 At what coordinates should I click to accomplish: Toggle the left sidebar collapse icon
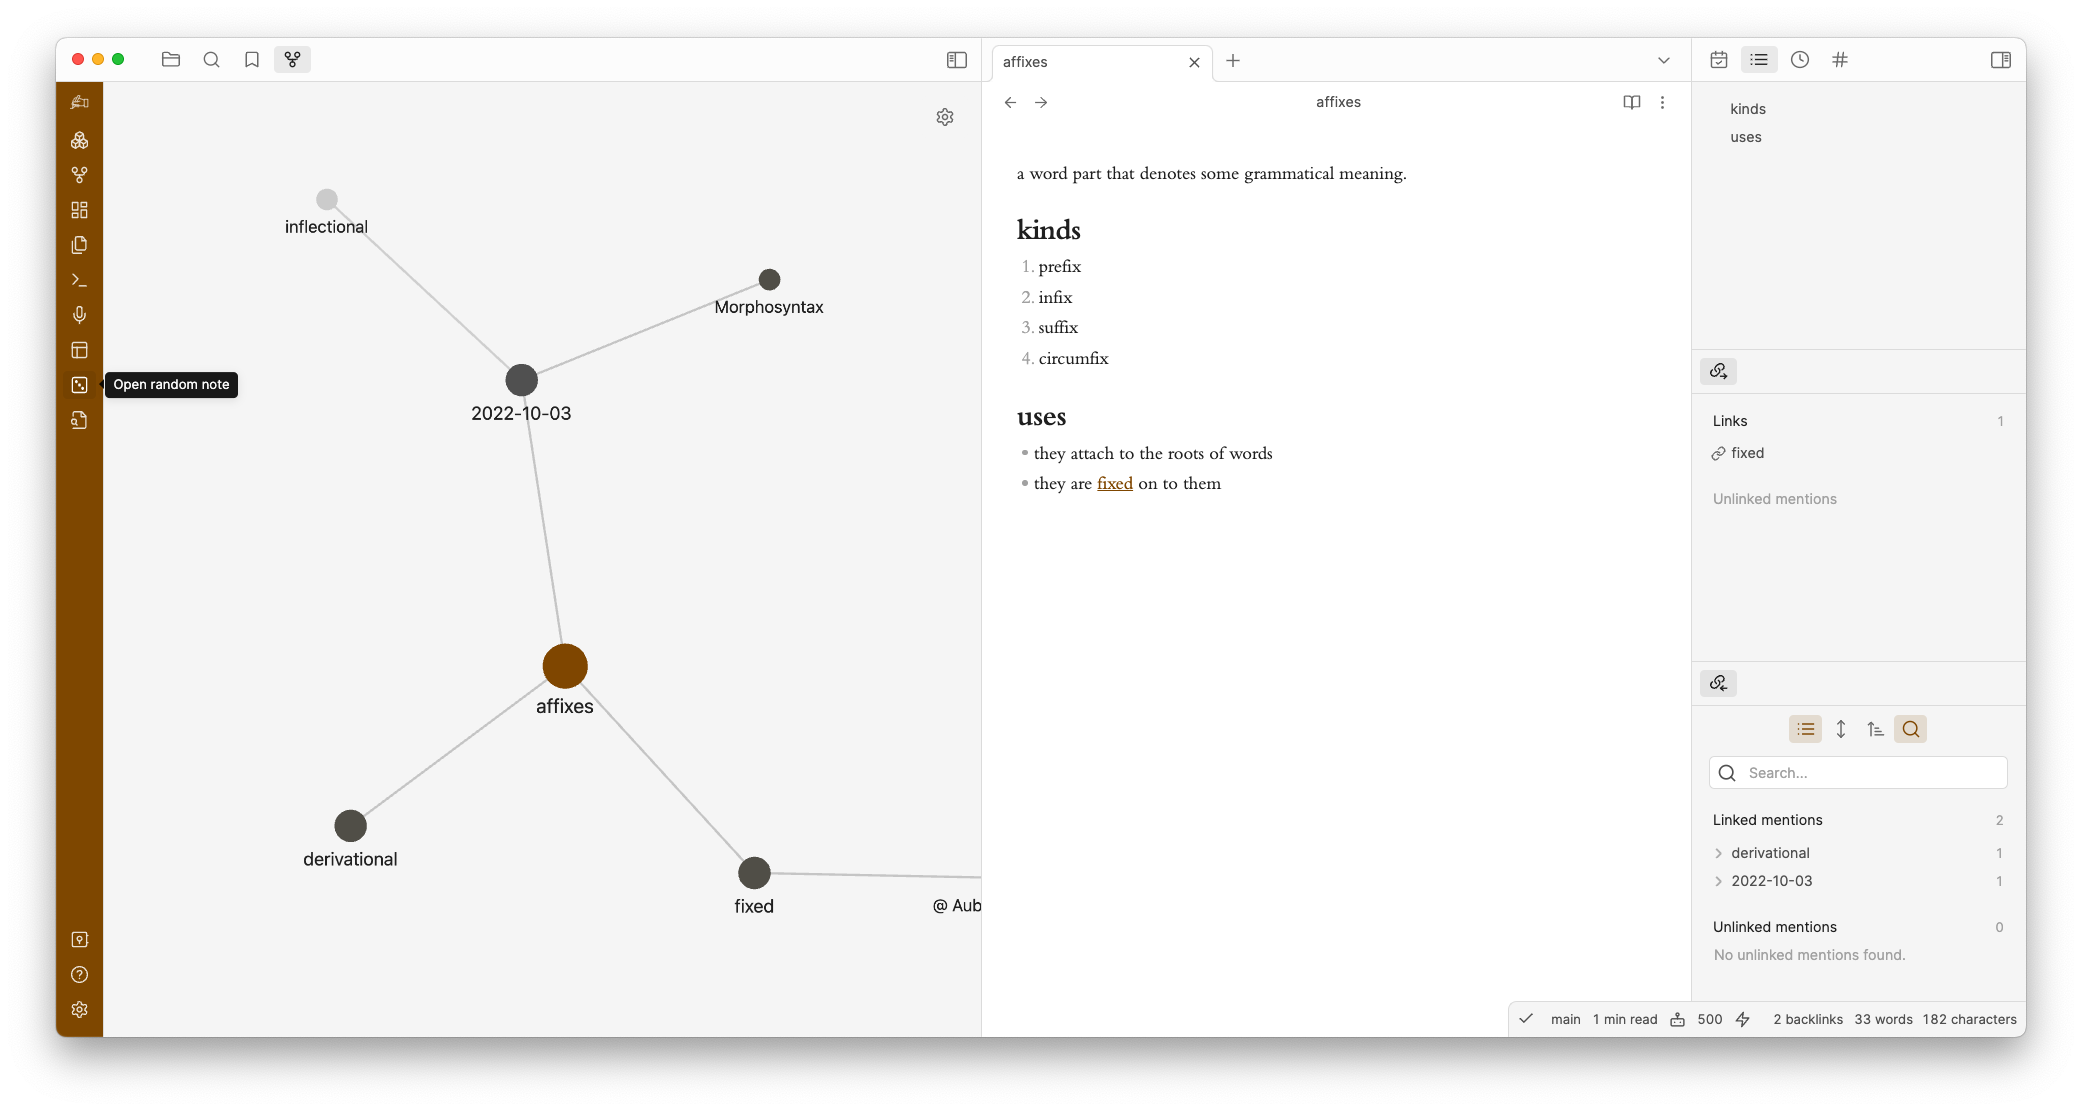click(x=957, y=60)
